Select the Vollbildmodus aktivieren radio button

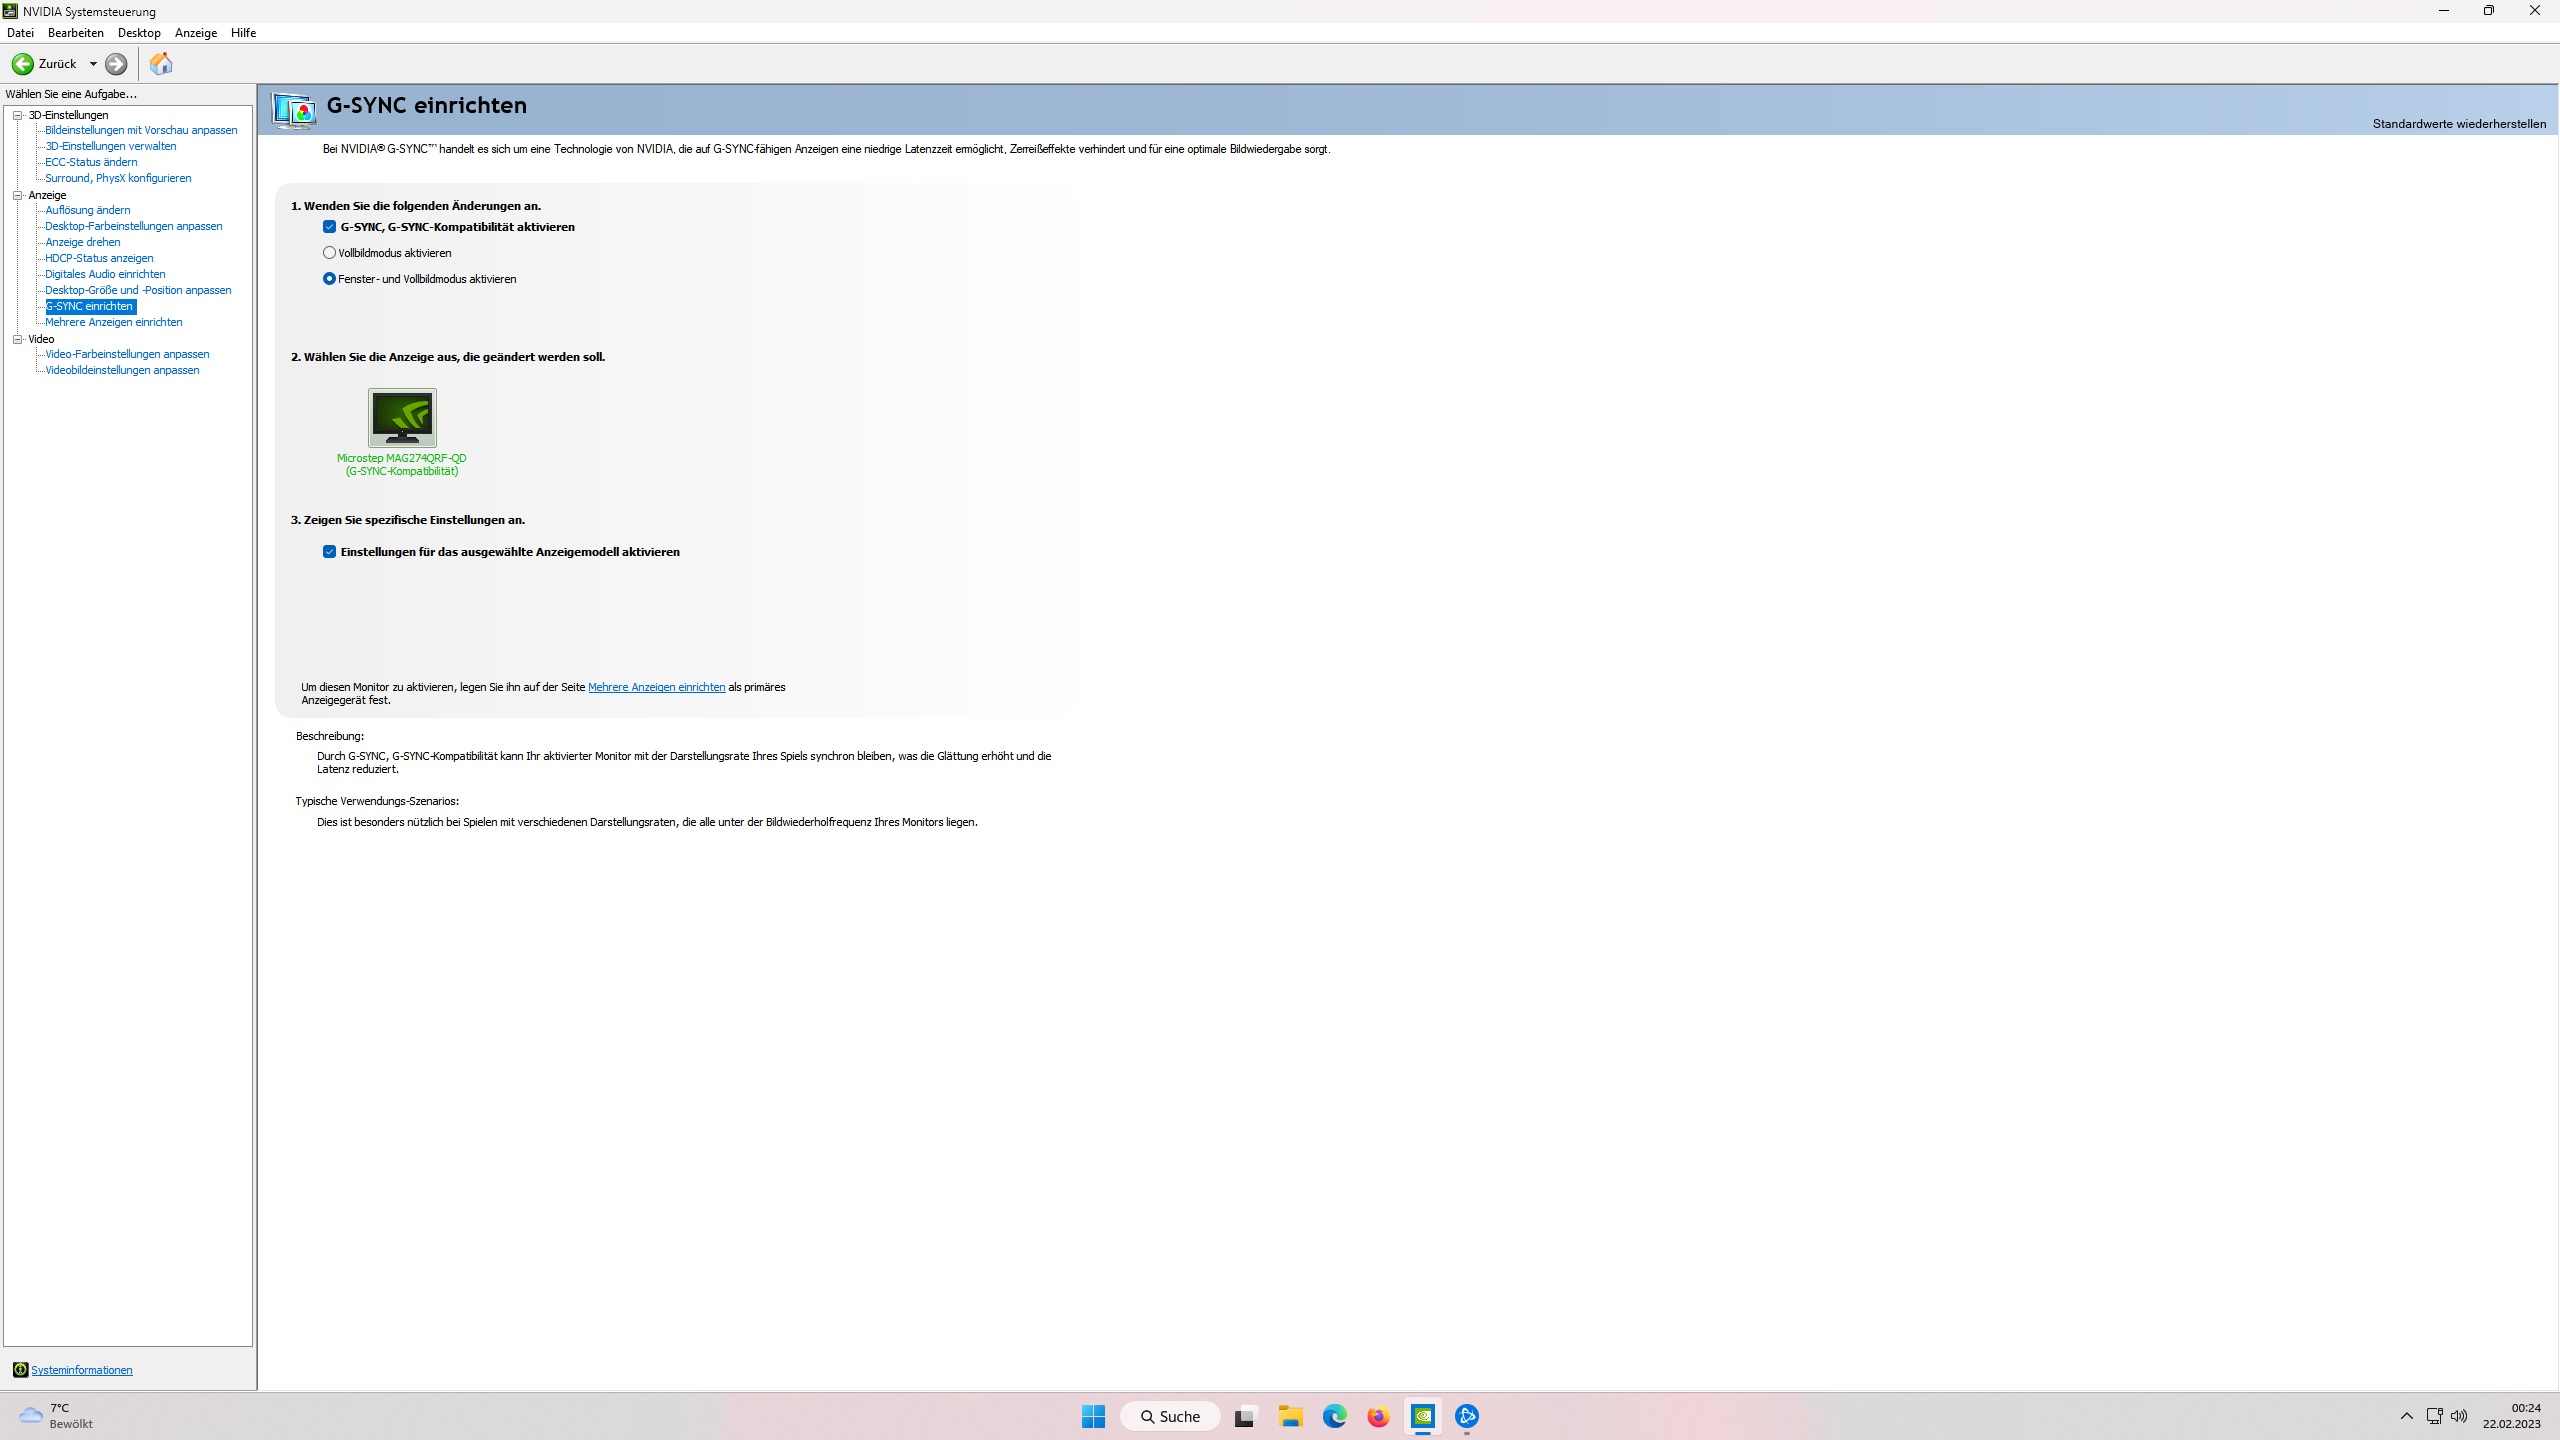pos(329,253)
